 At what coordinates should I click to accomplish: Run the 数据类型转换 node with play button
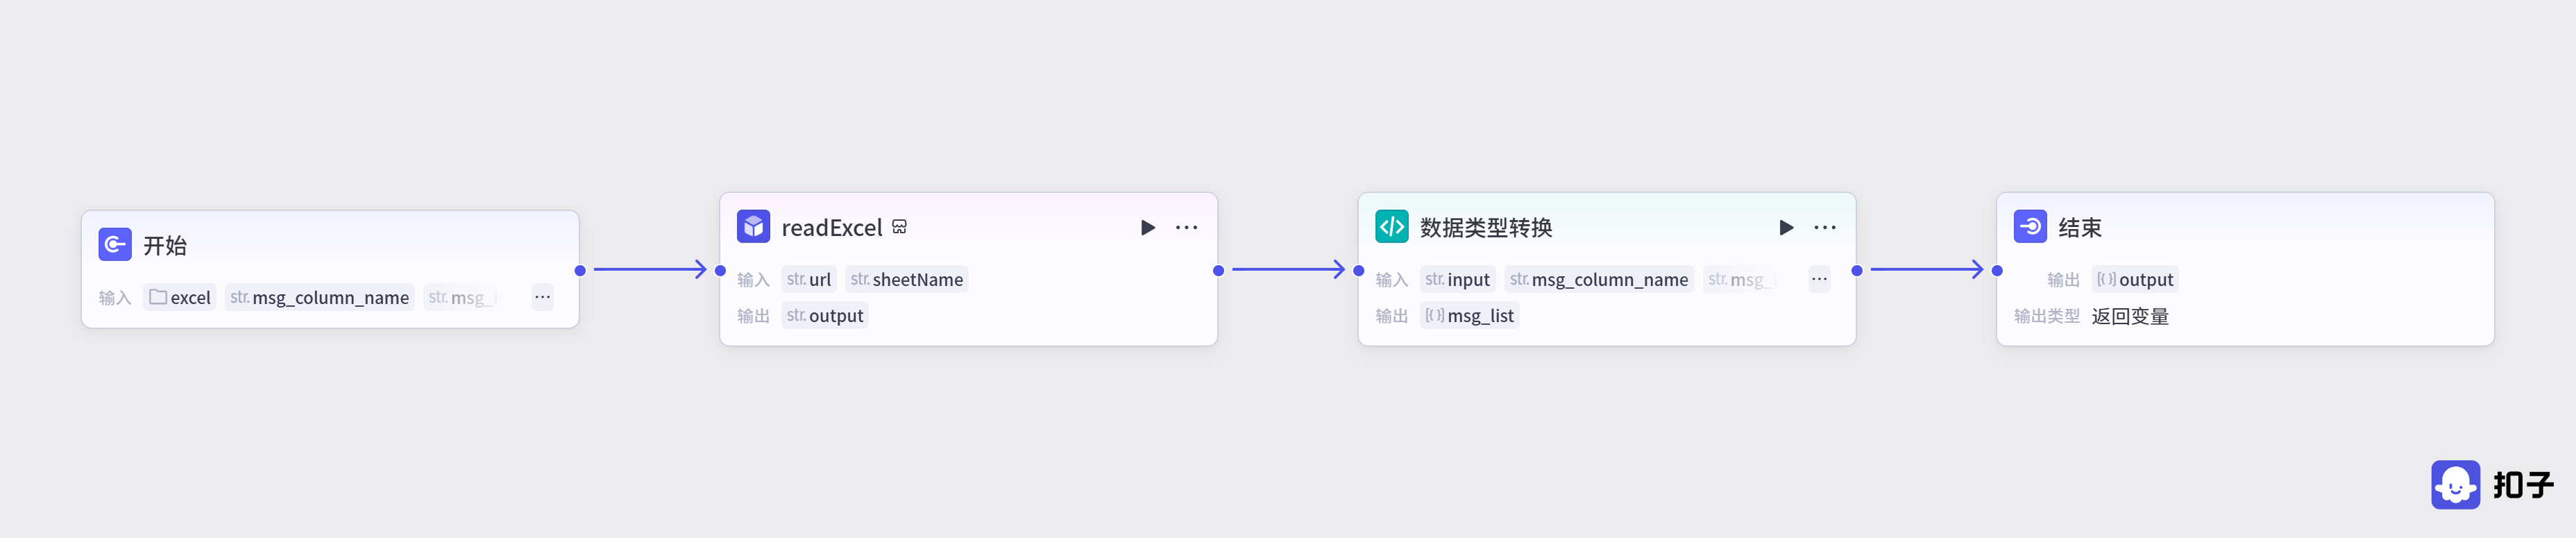[1785, 228]
